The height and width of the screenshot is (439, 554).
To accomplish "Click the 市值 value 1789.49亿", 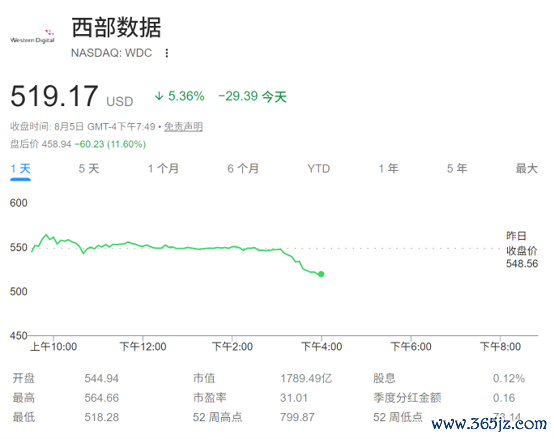I will [x=306, y=379].
